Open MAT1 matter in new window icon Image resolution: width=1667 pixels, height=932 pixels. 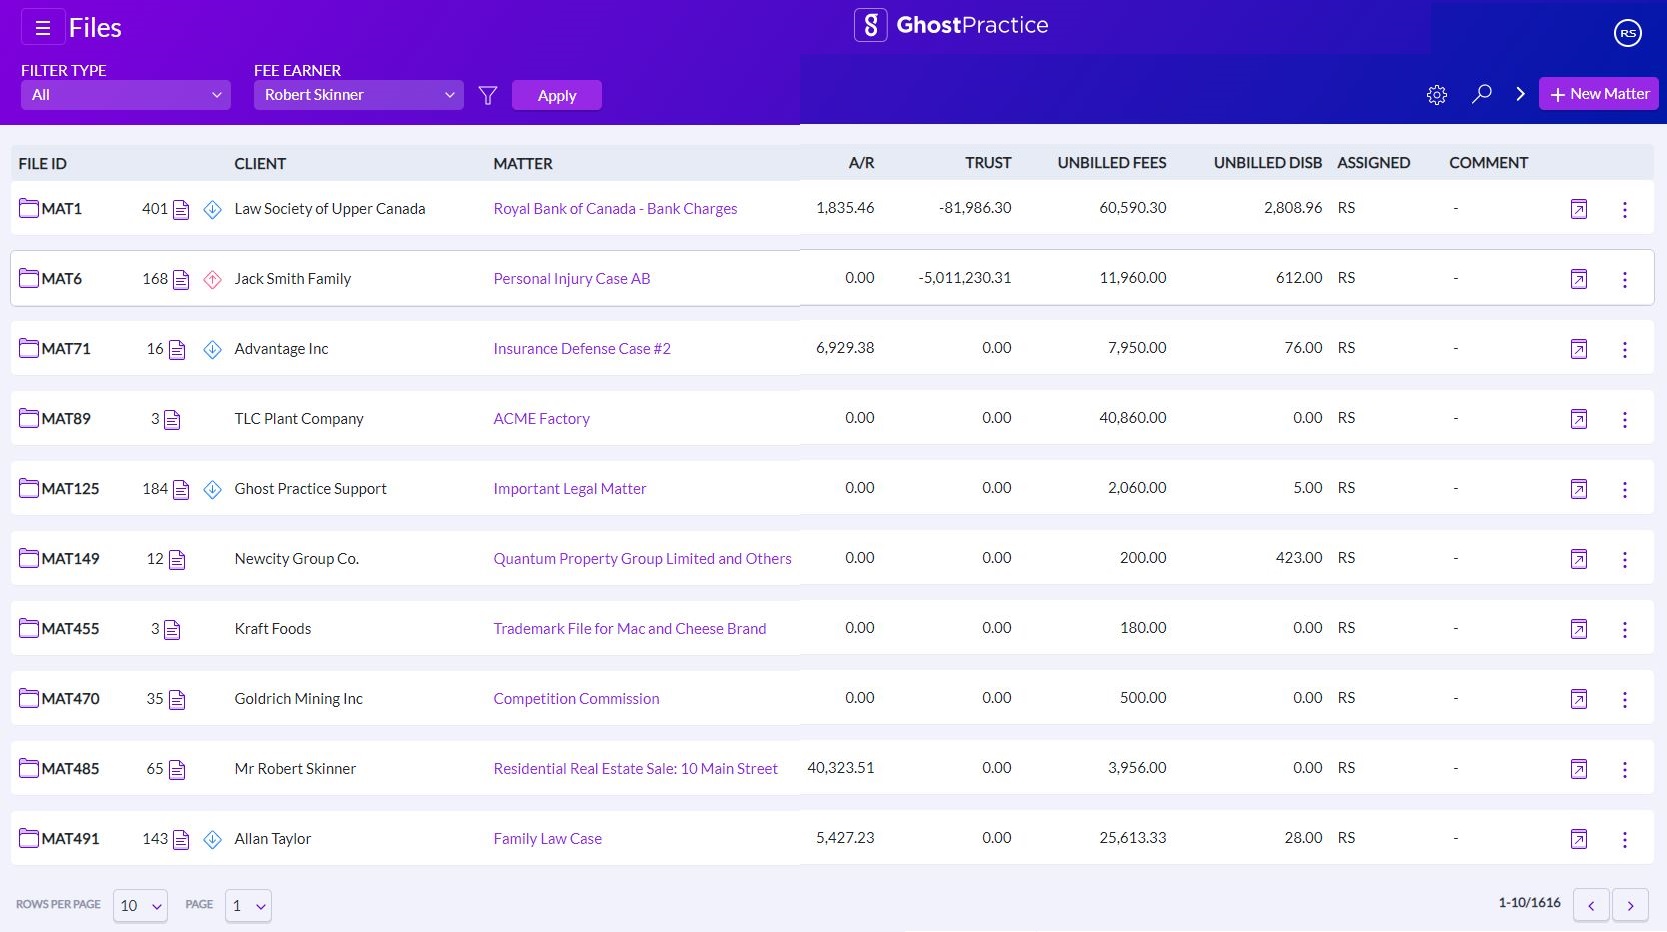point(1579,209)
